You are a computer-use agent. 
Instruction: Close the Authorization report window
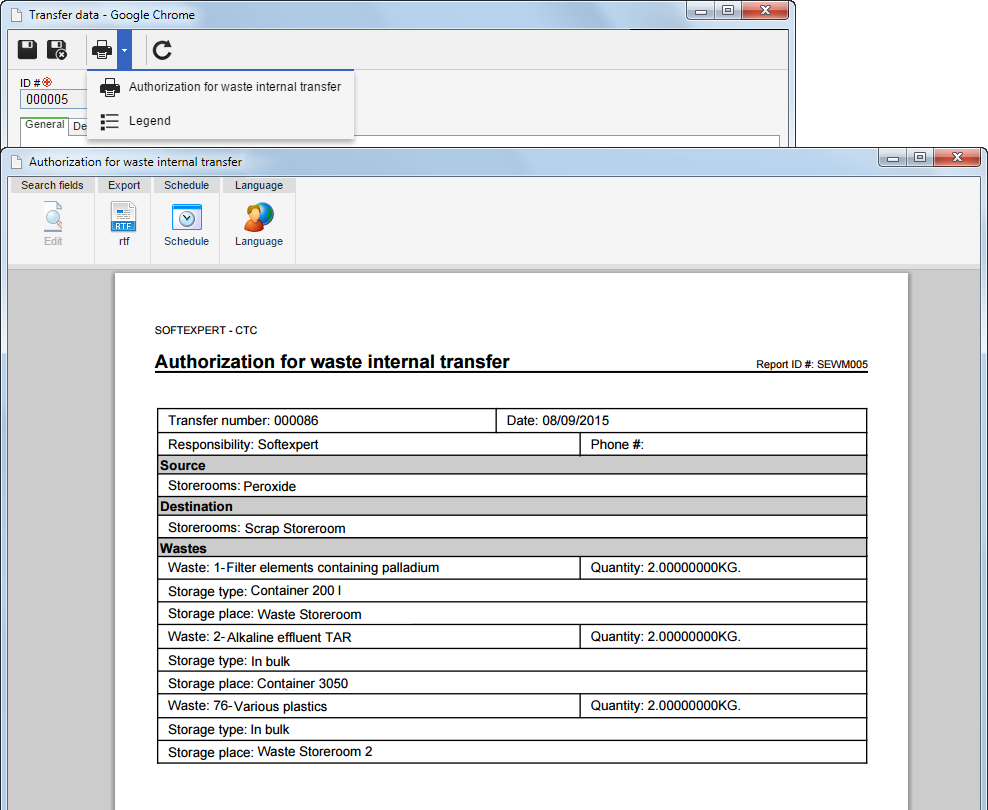957,157
